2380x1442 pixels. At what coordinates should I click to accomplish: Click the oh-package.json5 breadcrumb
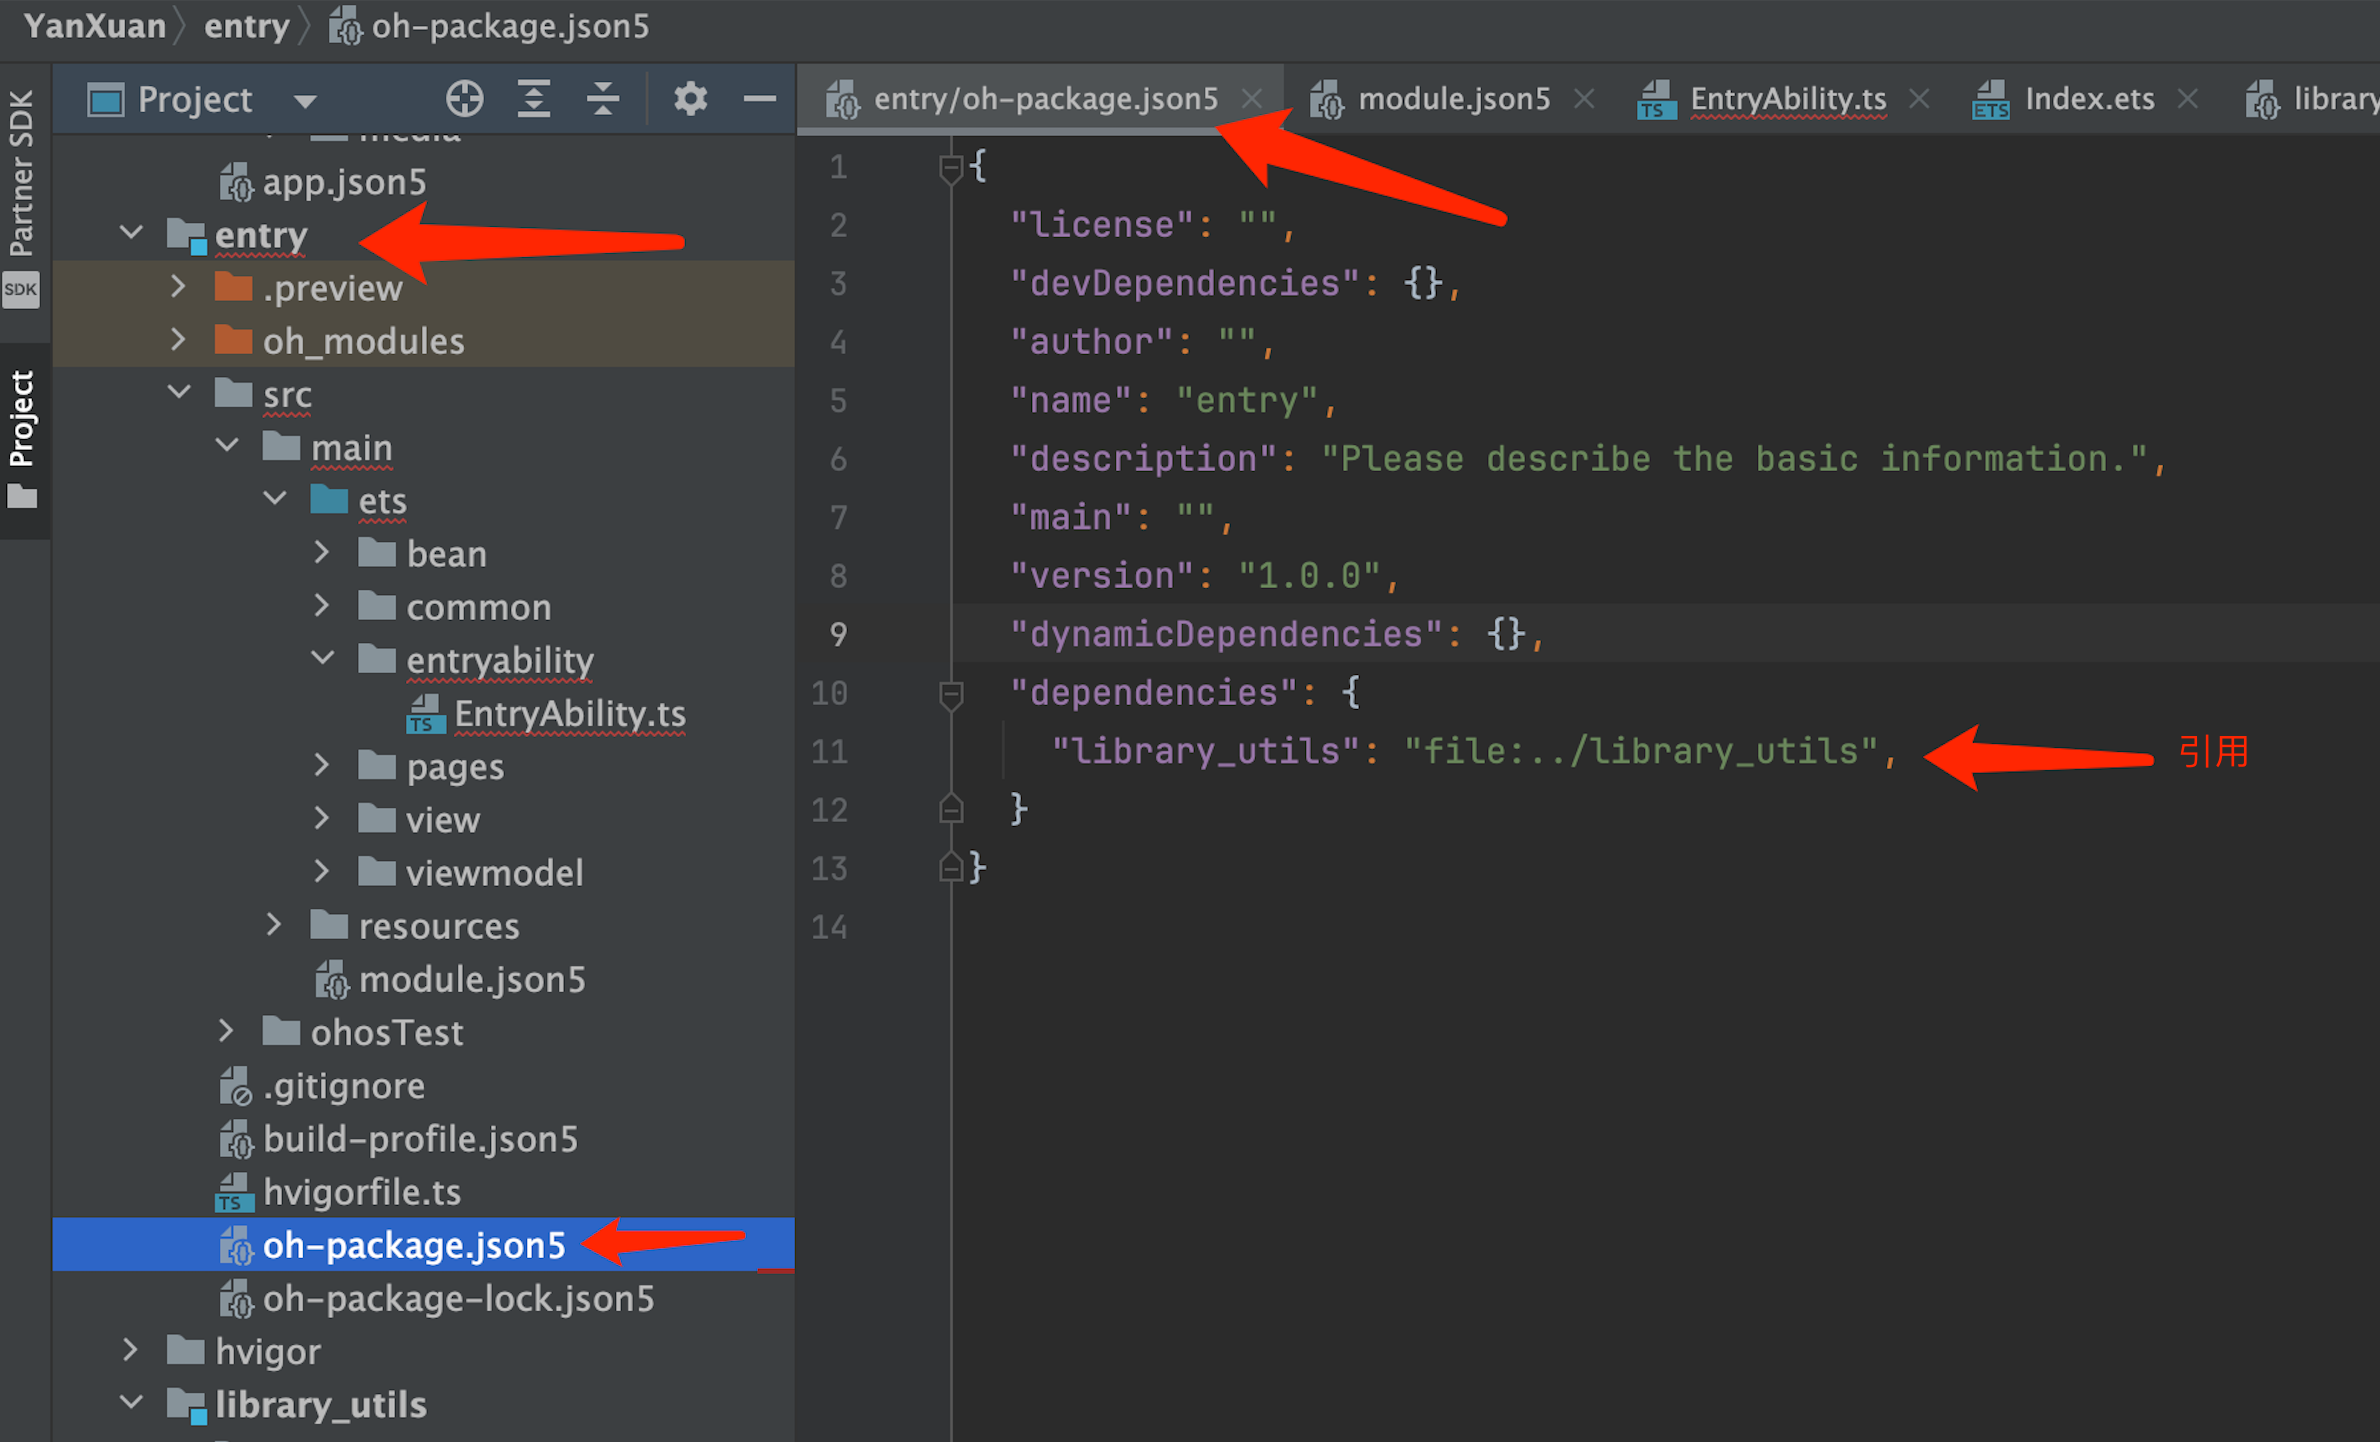510,26
